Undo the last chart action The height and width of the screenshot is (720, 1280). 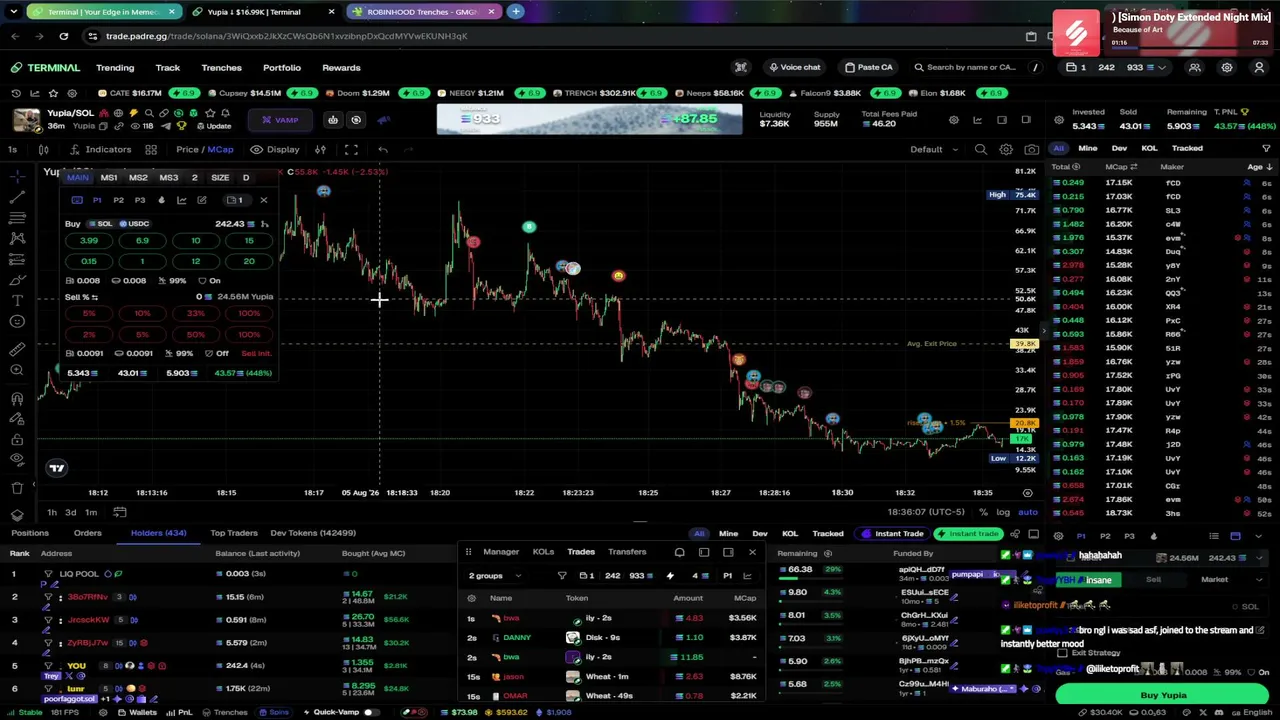tap(382, 150)
